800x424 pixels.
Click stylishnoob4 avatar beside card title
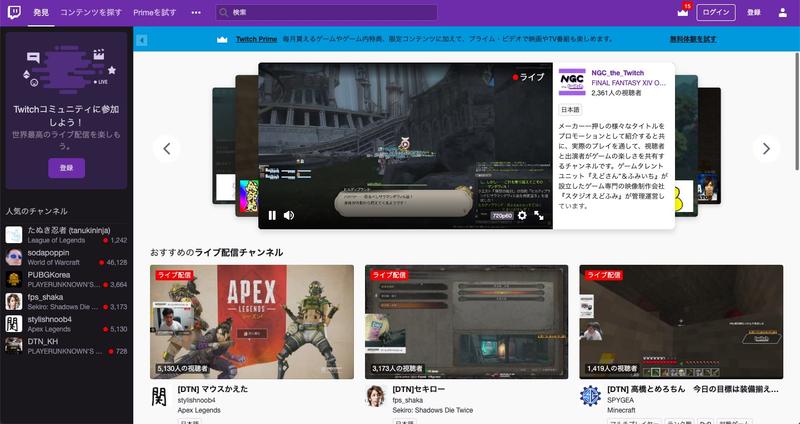(x=159, y=396)
